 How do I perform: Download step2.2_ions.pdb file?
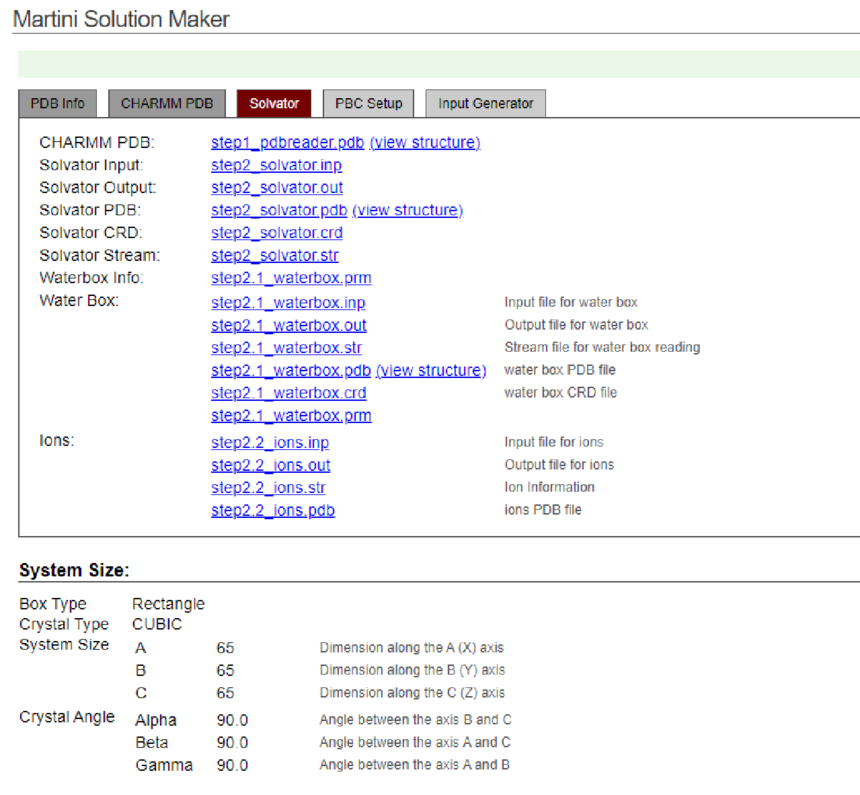[x=272, y=510]
